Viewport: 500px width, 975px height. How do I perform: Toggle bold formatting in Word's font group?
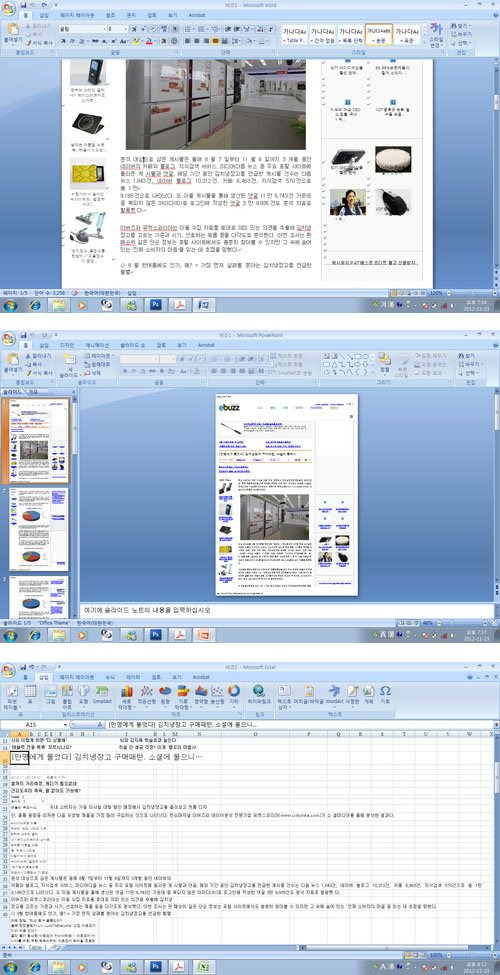pos(62,41)
